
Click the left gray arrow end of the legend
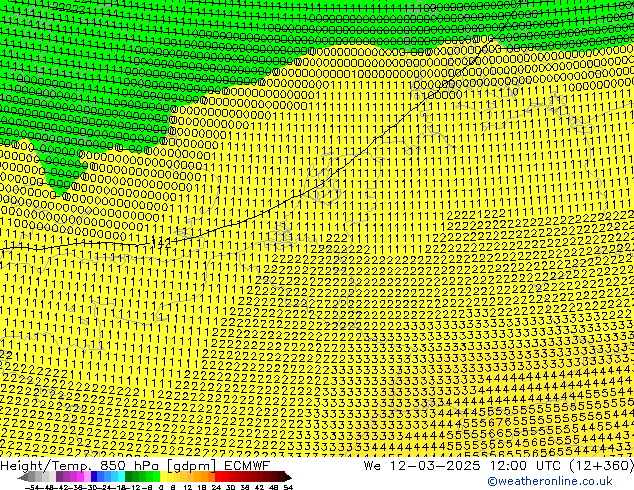23,477
